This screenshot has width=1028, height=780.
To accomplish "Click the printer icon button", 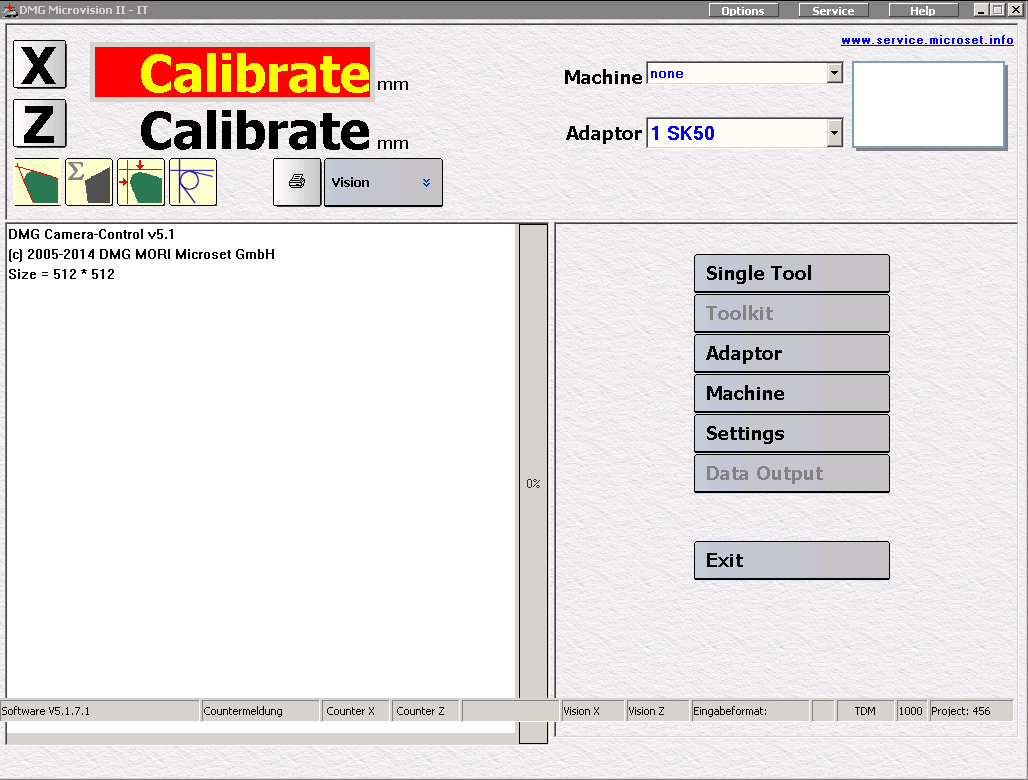I will click(x=297, y=182).
